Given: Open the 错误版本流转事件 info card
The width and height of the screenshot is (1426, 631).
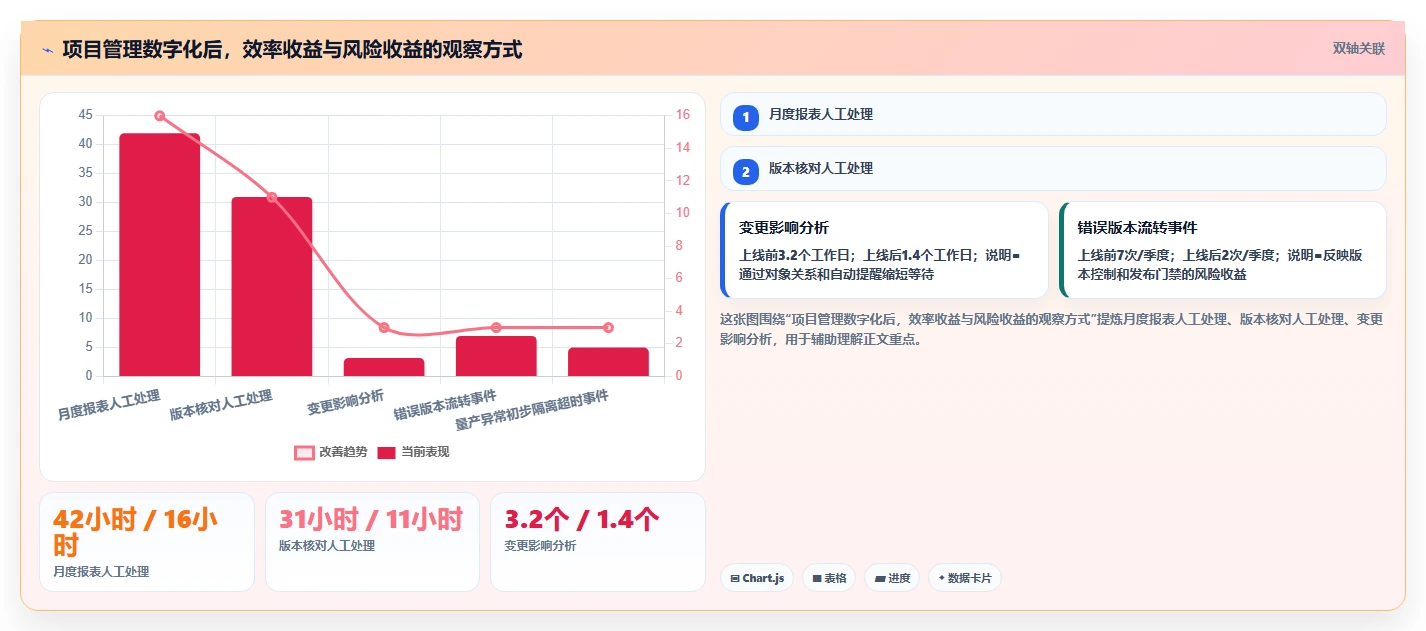Looking at the screenshot, I should pyautogui.click(x=1223, y=250).
